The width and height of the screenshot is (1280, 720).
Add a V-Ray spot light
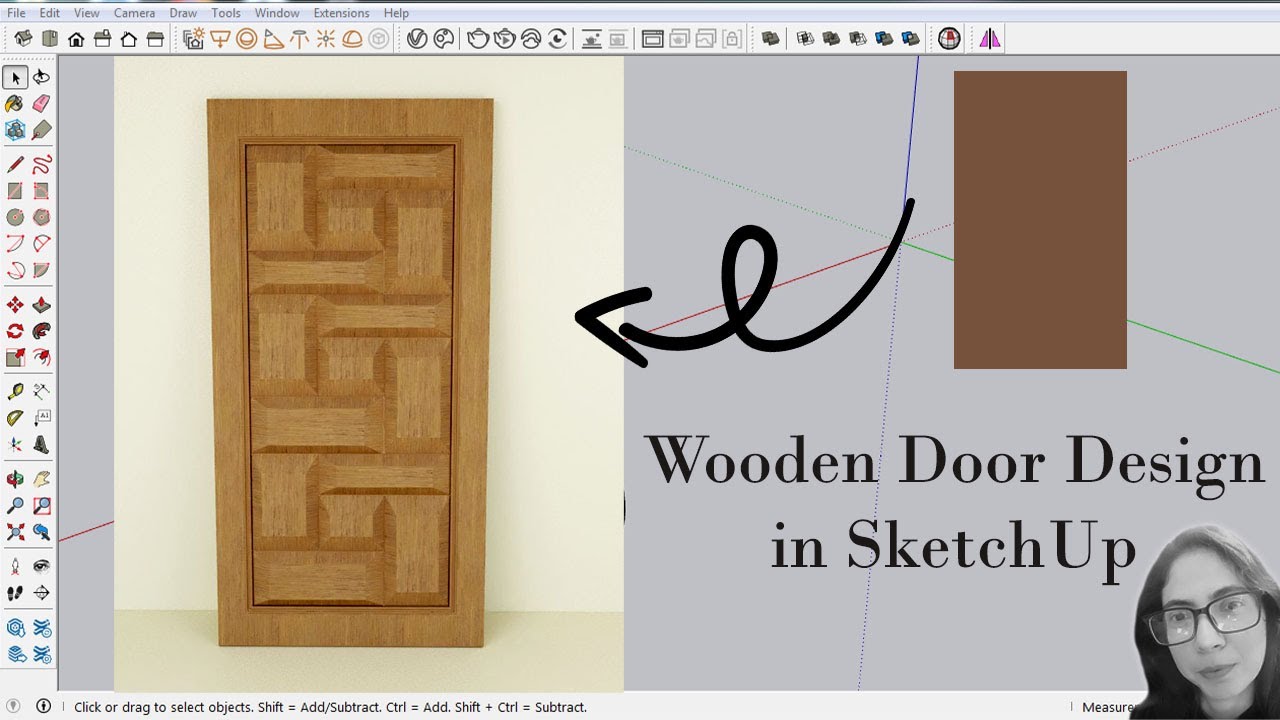click(x=273, y=39)
